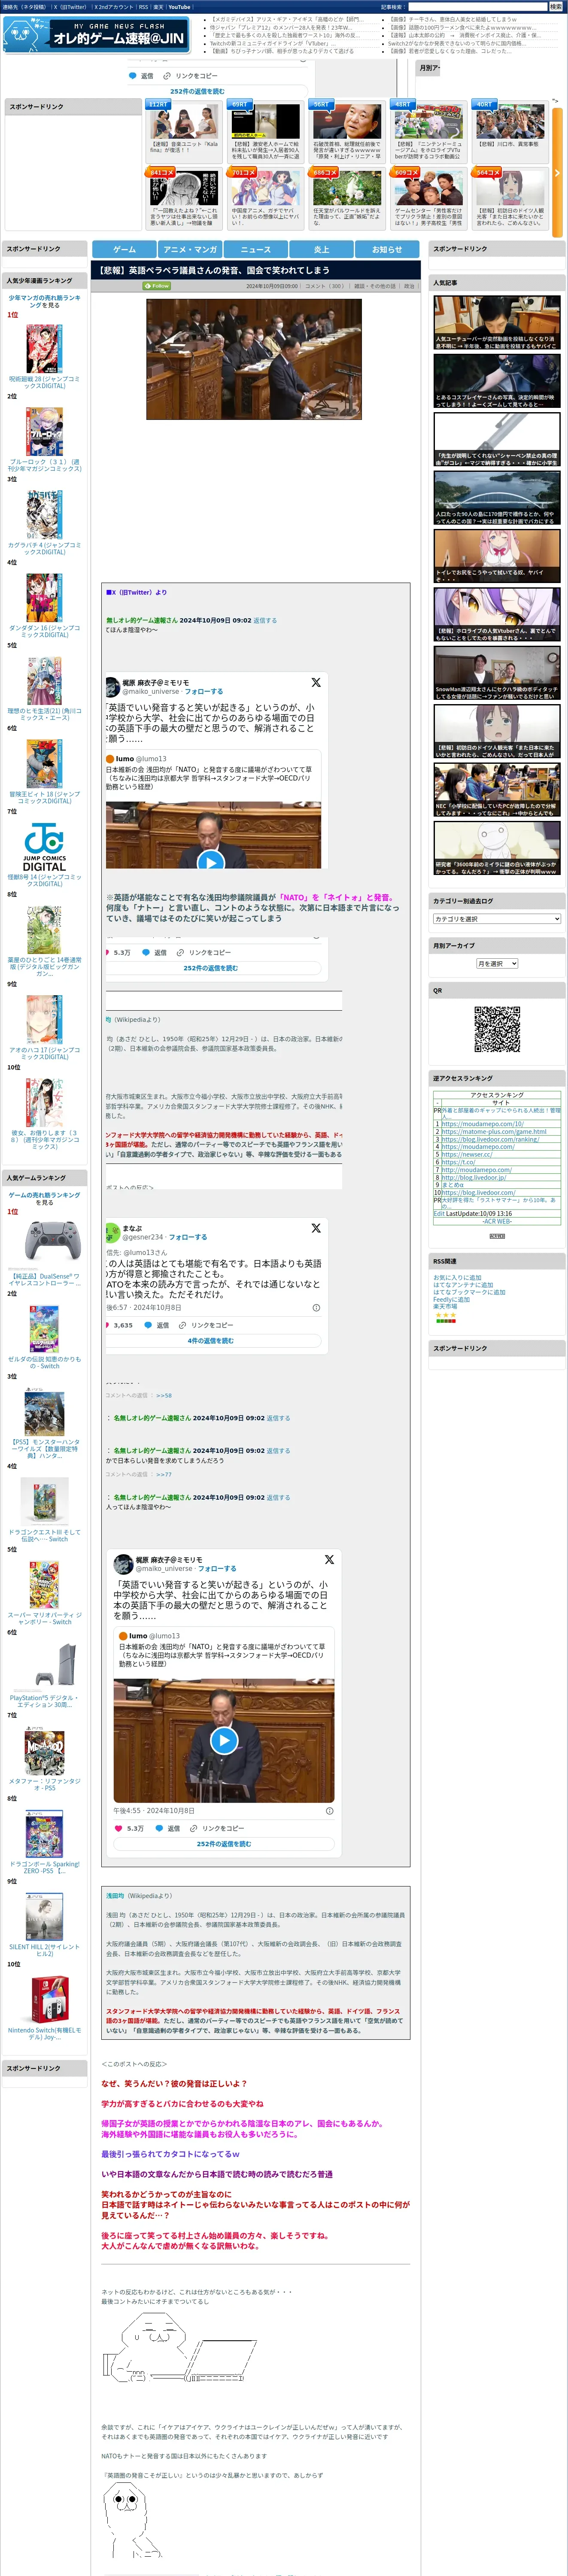Click the QR code image
Screen dimensions: 568x2576
(x=497, y=1029)
